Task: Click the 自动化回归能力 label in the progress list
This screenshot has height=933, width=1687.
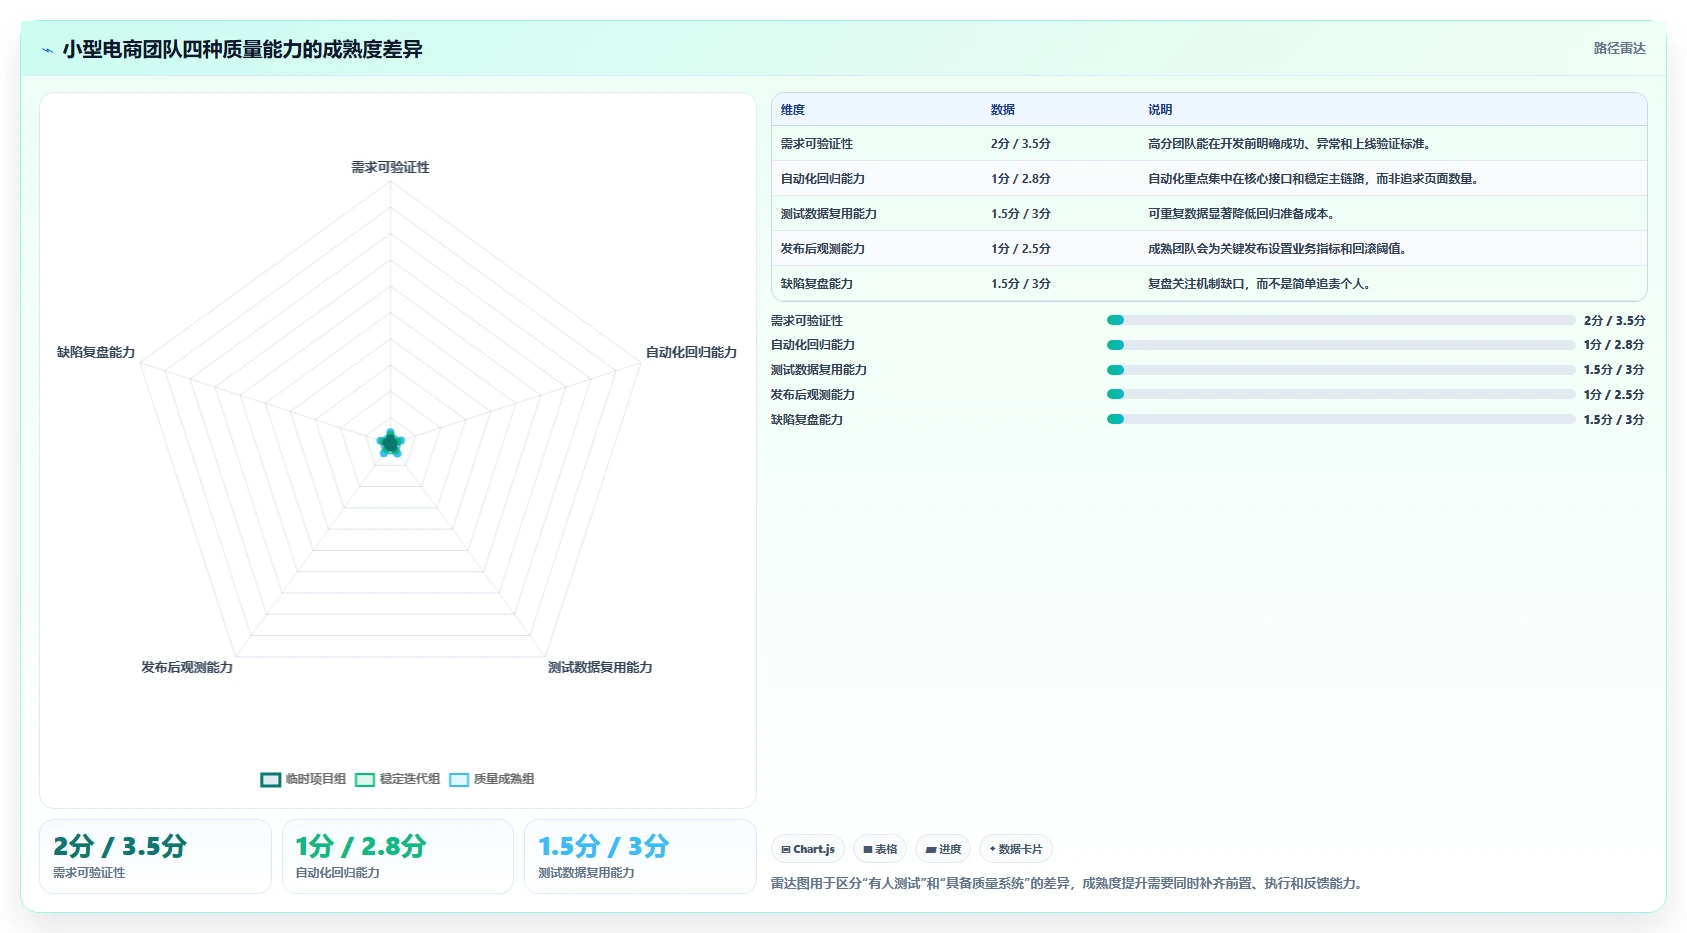Action: (x=813, y=345)
